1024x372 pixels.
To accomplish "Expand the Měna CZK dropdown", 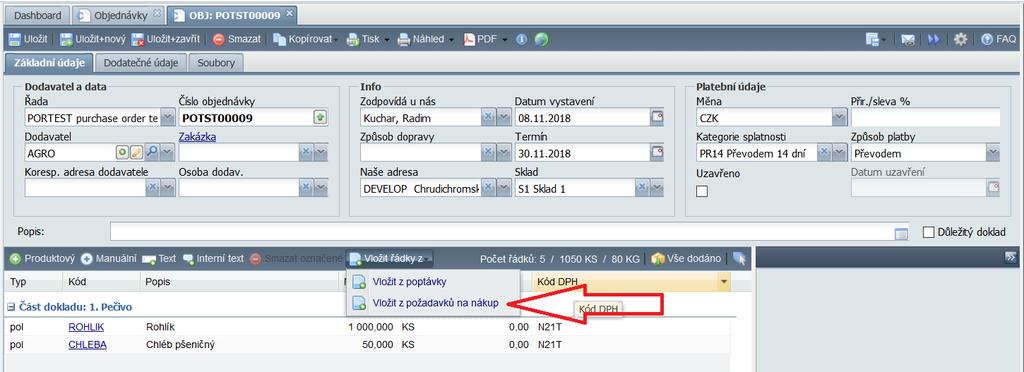I will [839, 118].
